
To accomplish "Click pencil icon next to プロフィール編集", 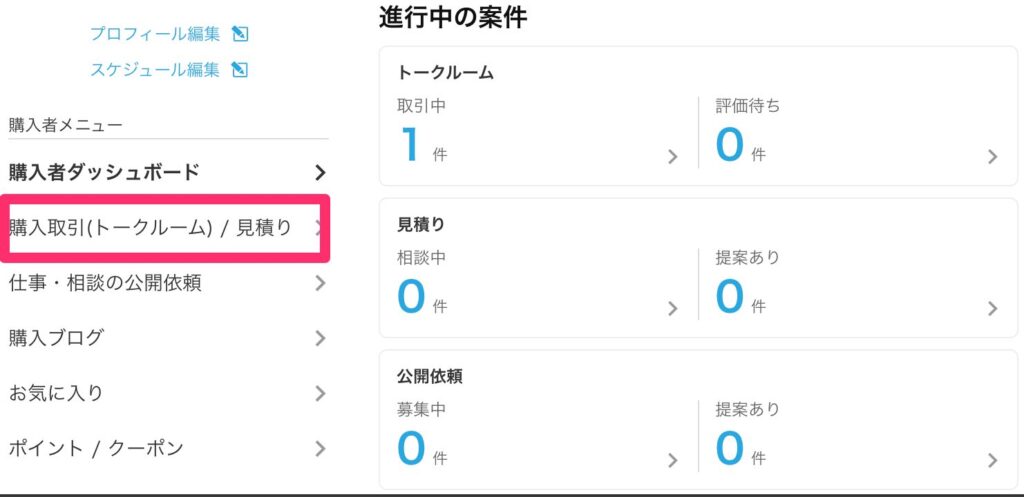I will coord(240,34).
